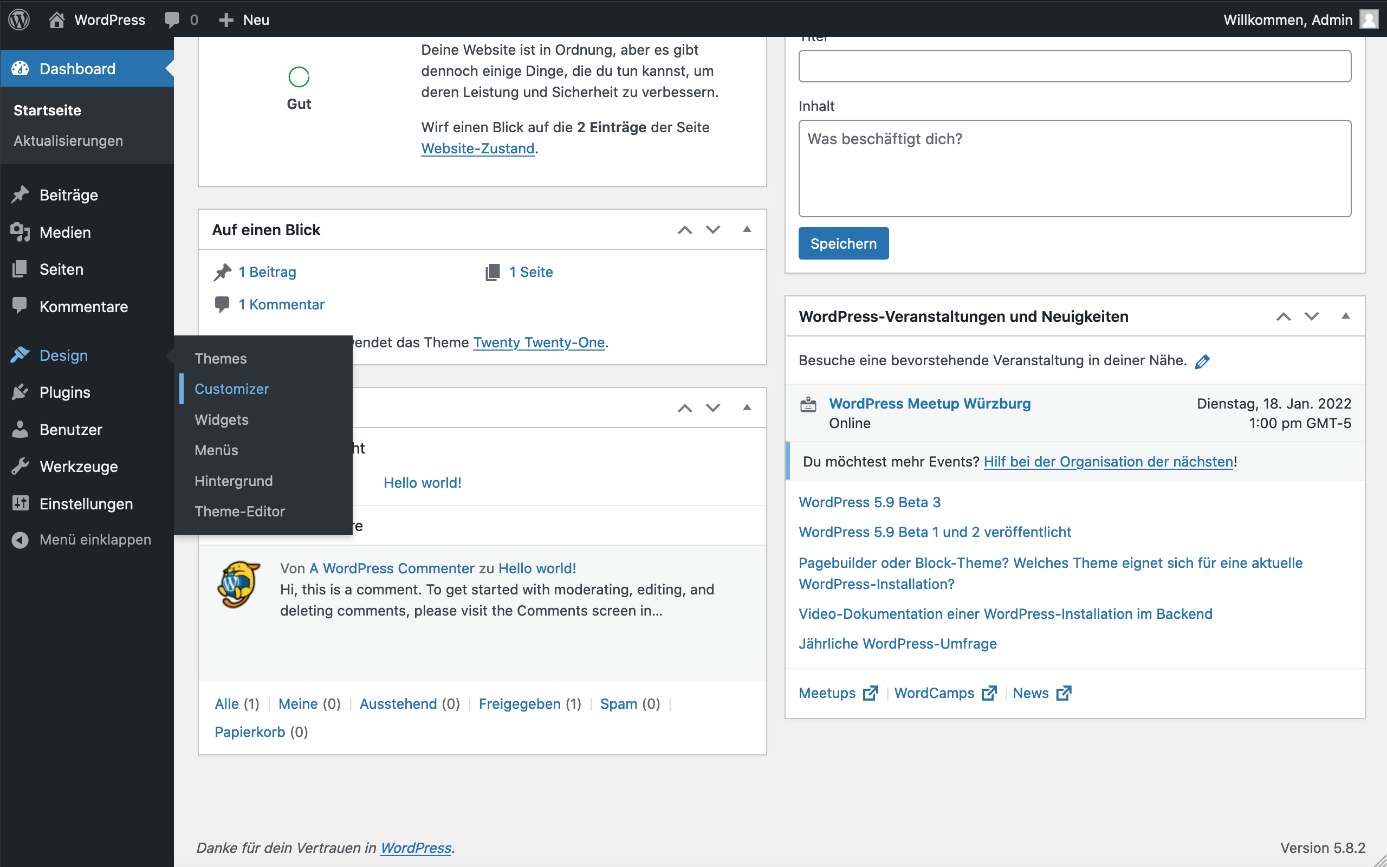
Task: Open Video-Dokumentation einer WordPress-Installation link
Action: click(1006, 614)
